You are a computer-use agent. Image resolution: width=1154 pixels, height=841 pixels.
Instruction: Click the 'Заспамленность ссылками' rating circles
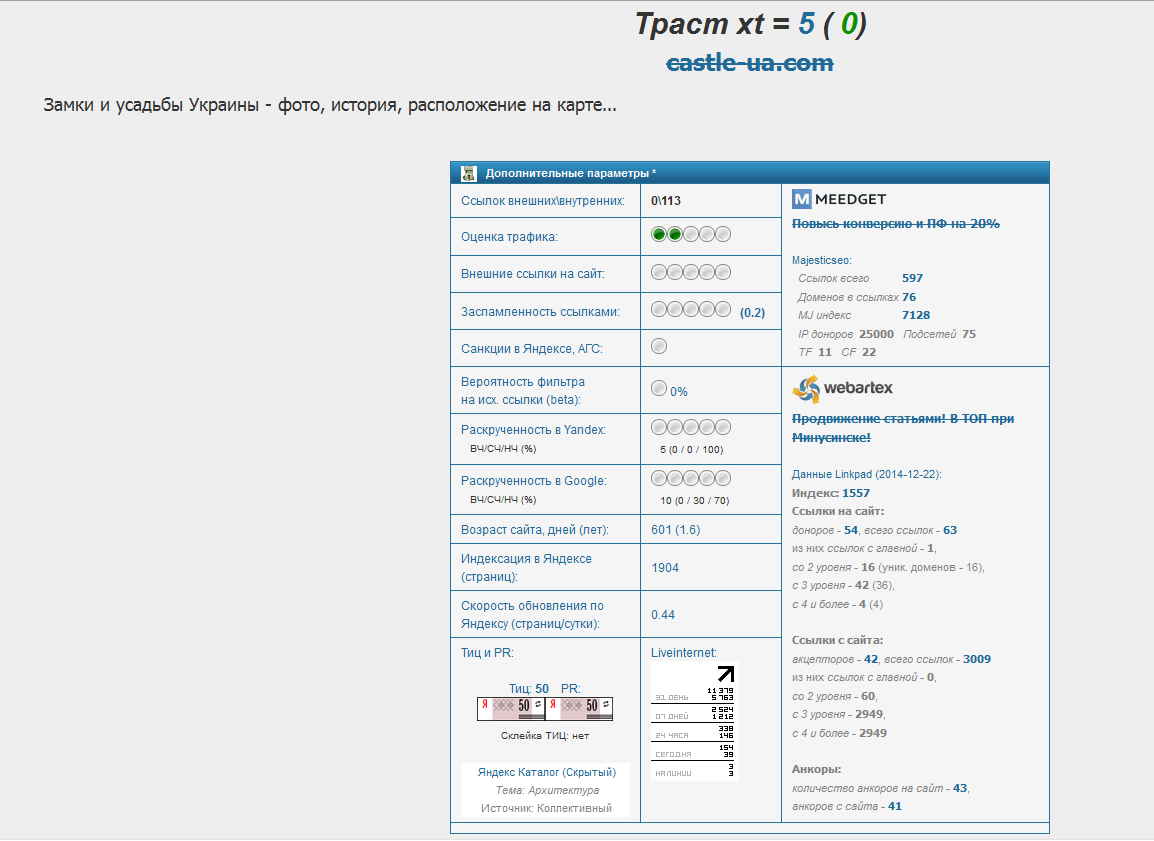691,309
